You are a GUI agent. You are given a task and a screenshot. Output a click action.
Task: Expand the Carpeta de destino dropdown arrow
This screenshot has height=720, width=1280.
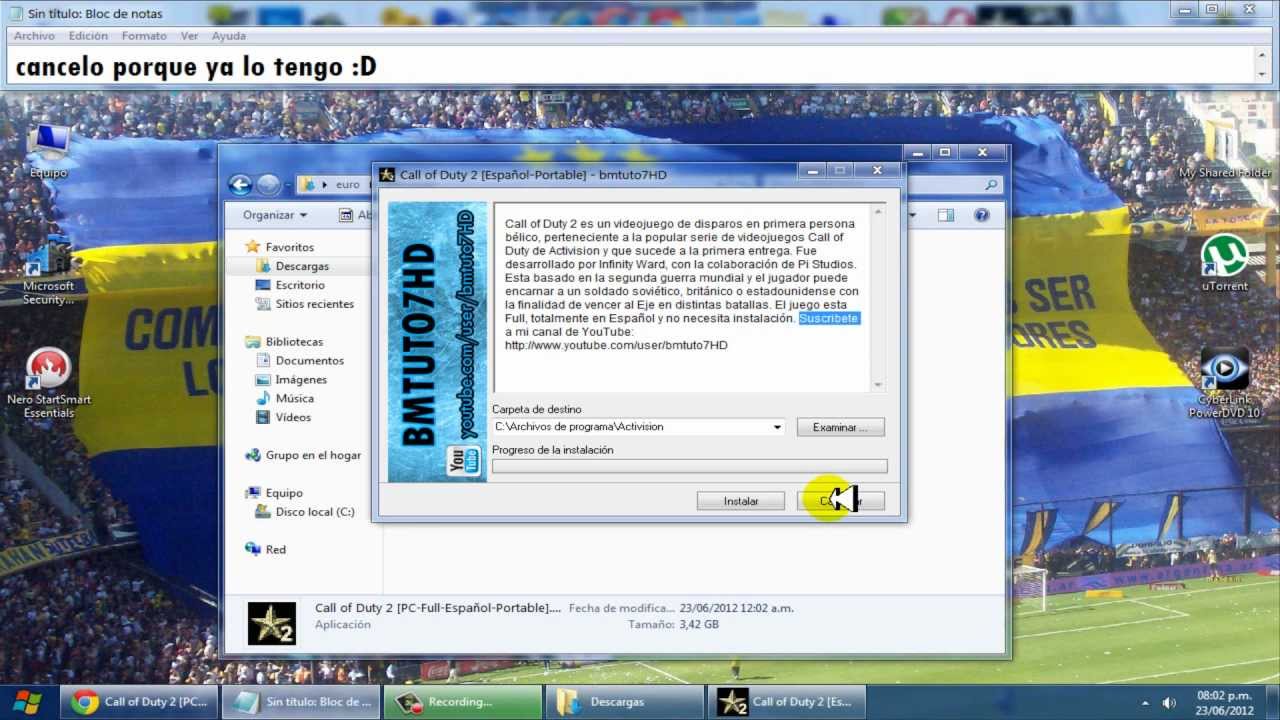(x=777, y=427)
